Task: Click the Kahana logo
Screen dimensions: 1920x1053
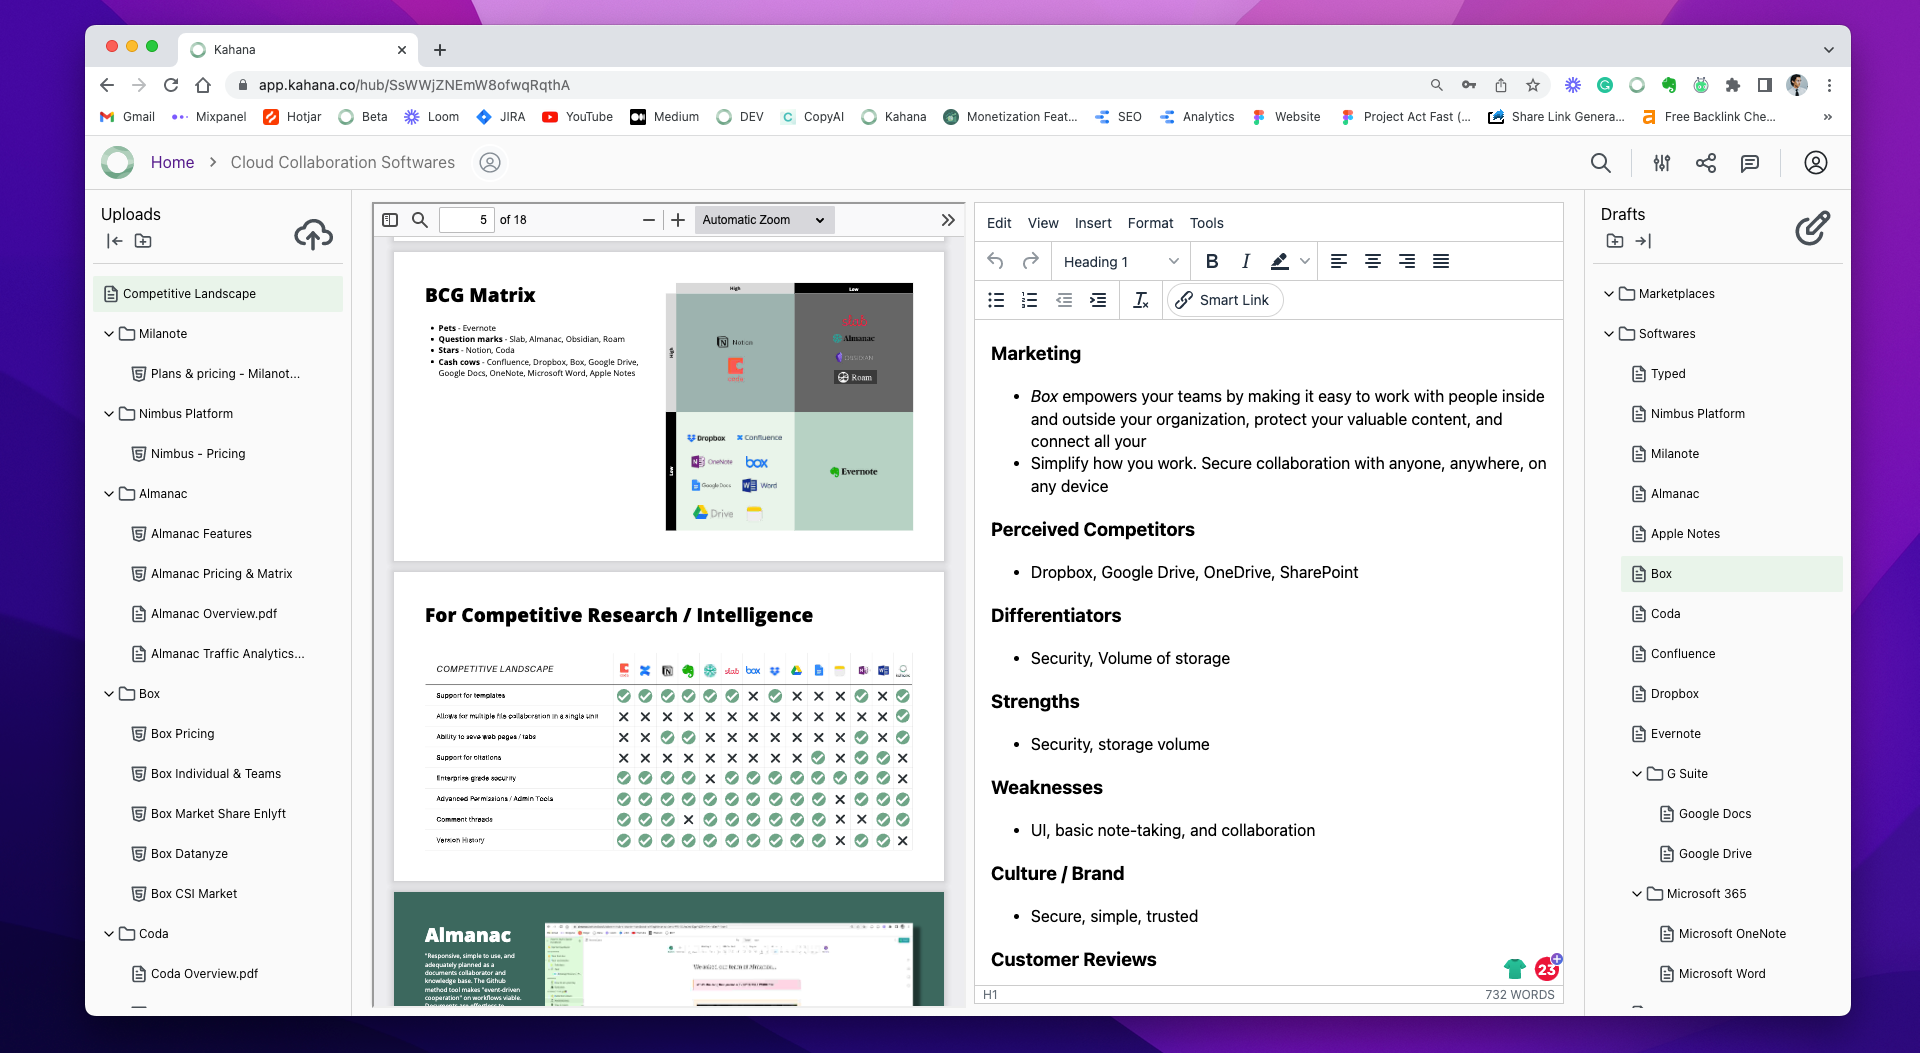Action: [x=117, y=162]
